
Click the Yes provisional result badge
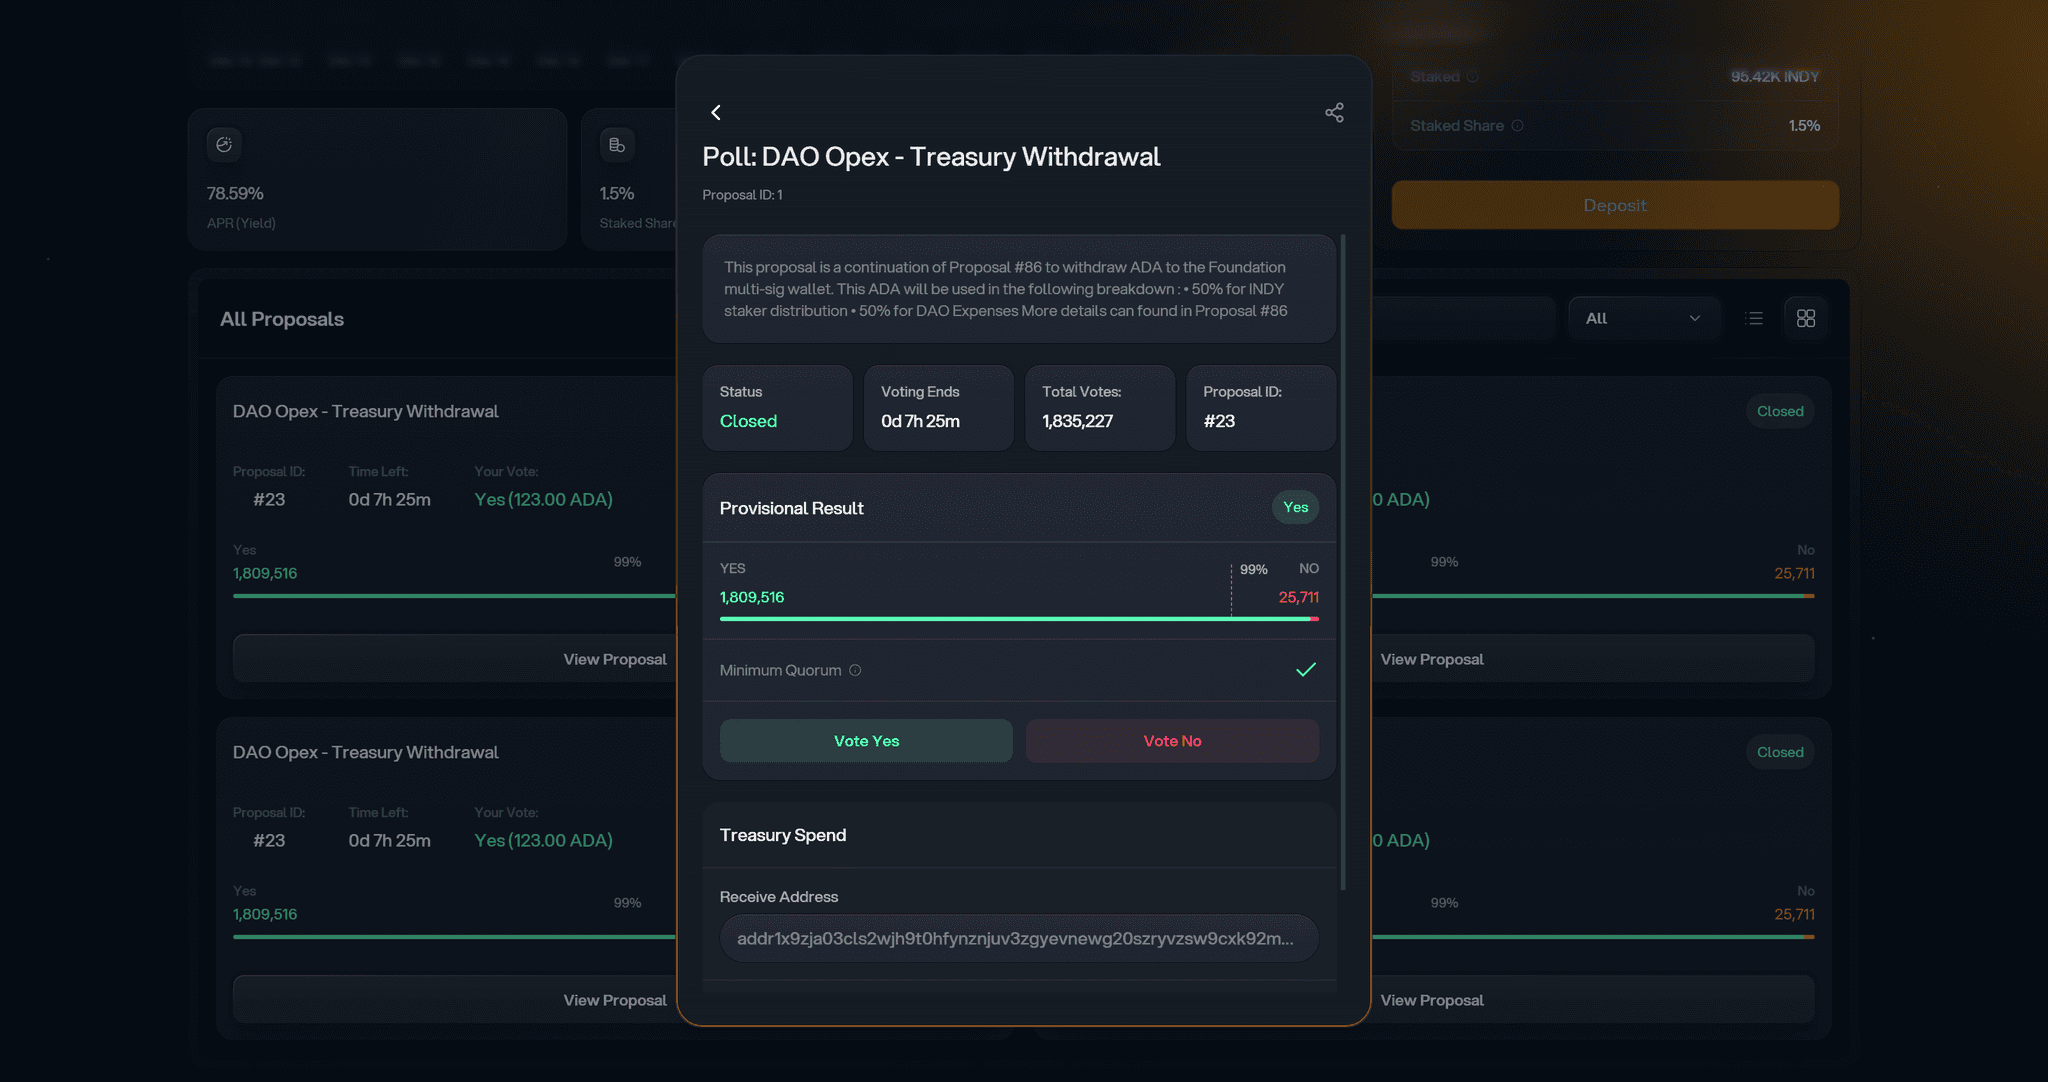(x=1295, y=507)
